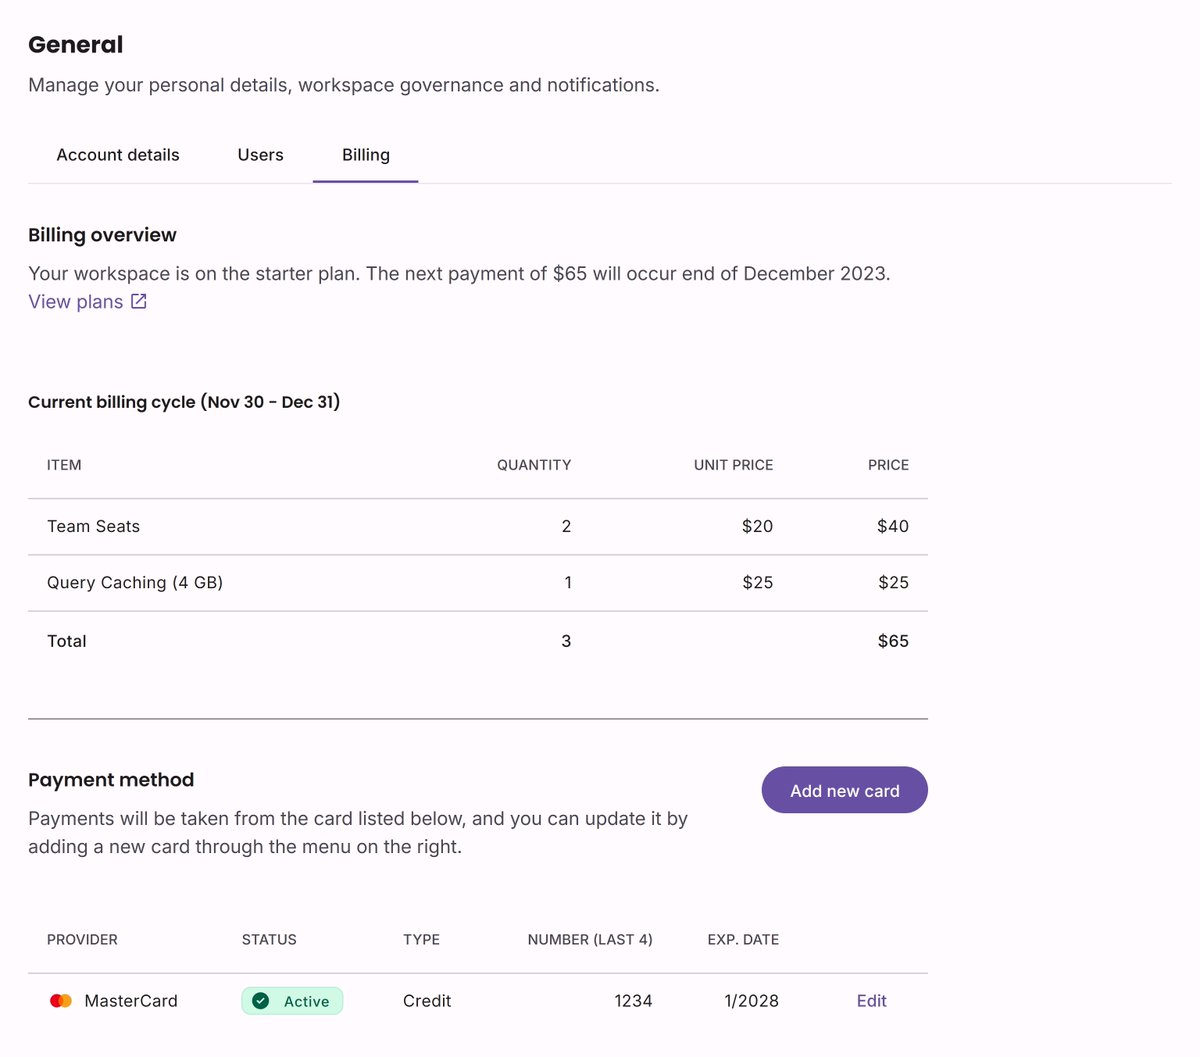The image size is (1200, 1057).
Task: Switch to the Users tab
Action: (260, 155)
